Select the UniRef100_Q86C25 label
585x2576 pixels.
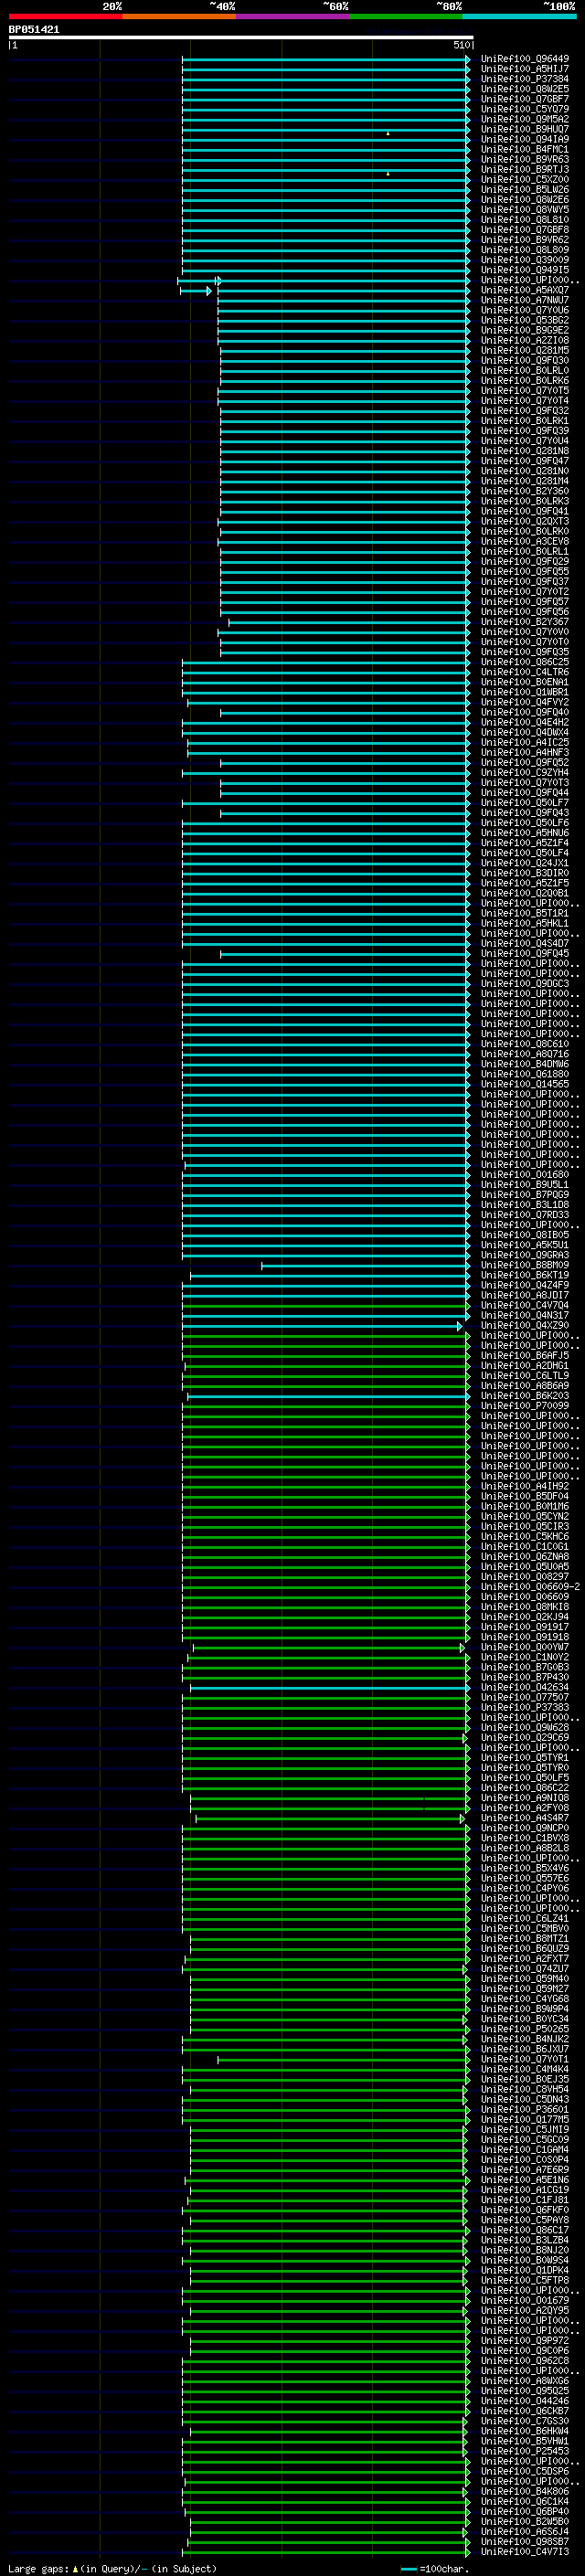[525, 662]
